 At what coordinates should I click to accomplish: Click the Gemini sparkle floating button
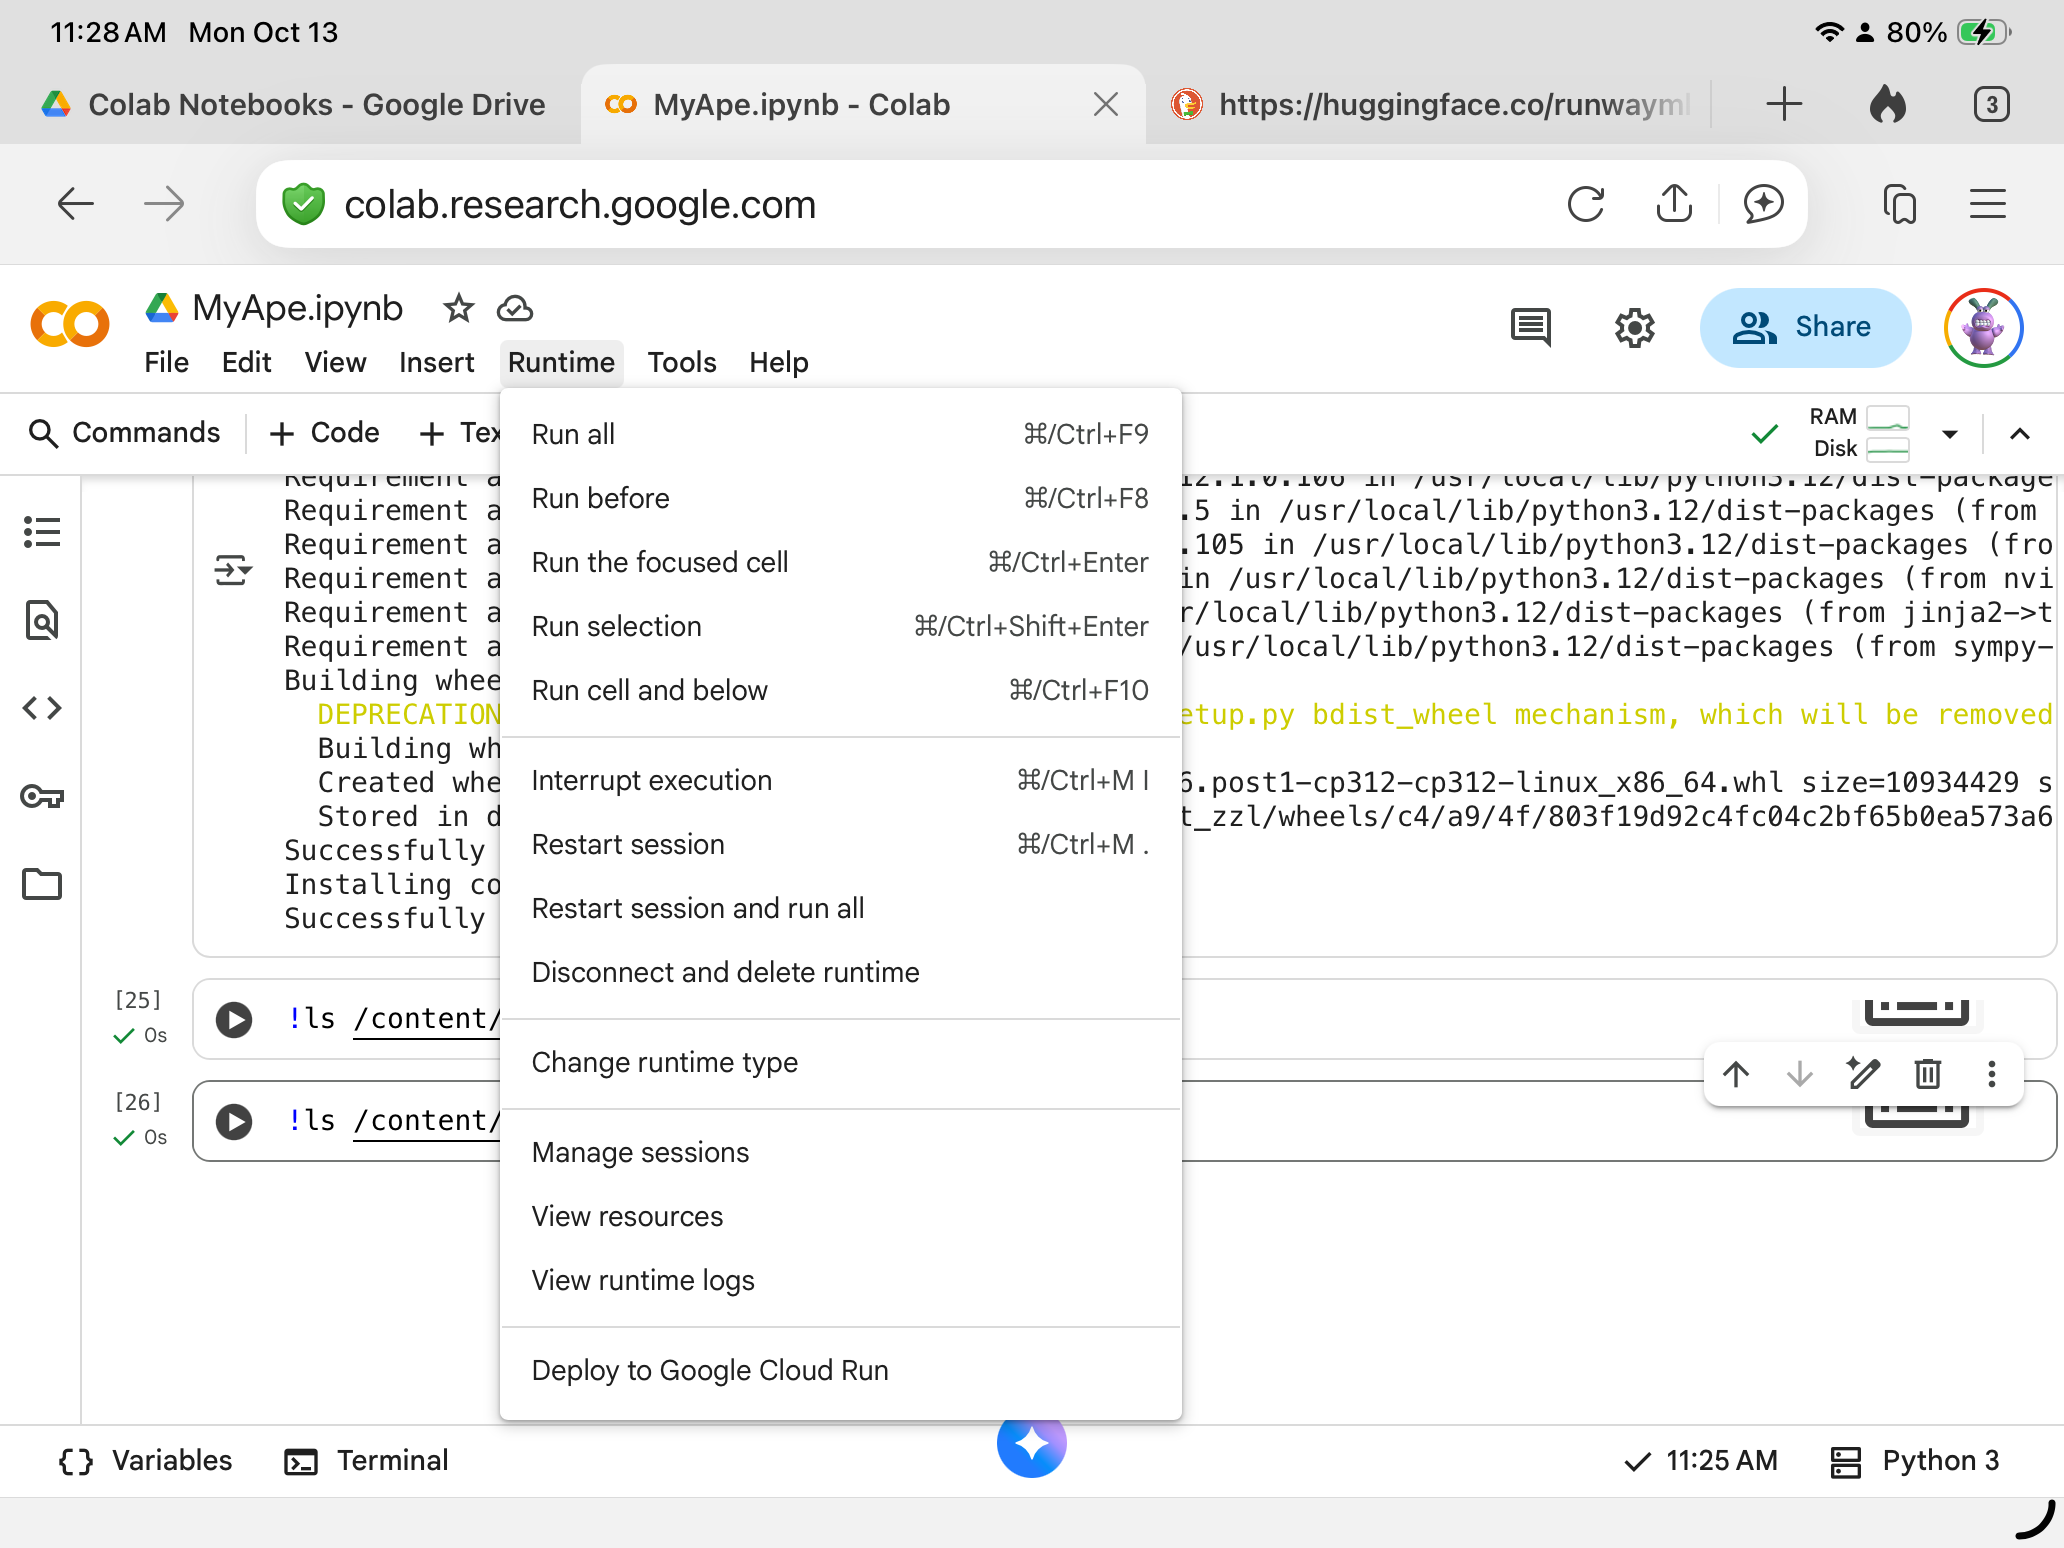[x=1031, y=1444]
